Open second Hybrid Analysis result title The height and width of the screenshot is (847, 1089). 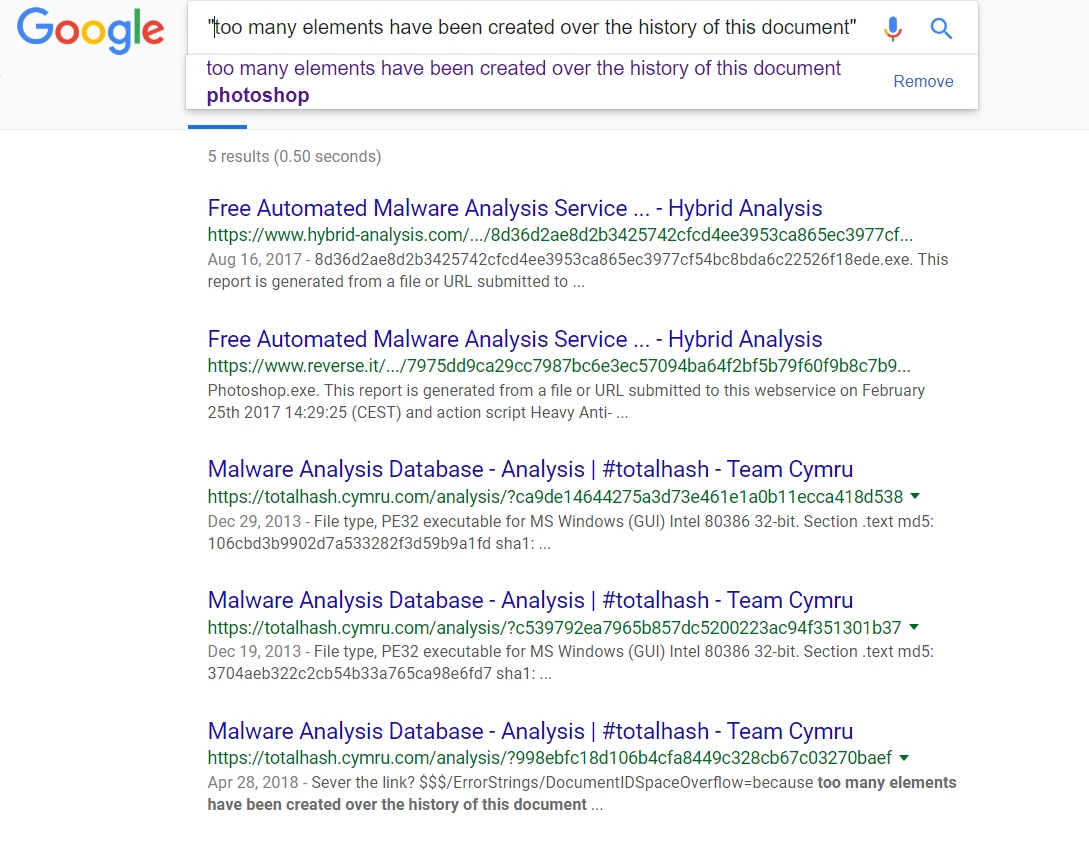click(x=515, y=339)
